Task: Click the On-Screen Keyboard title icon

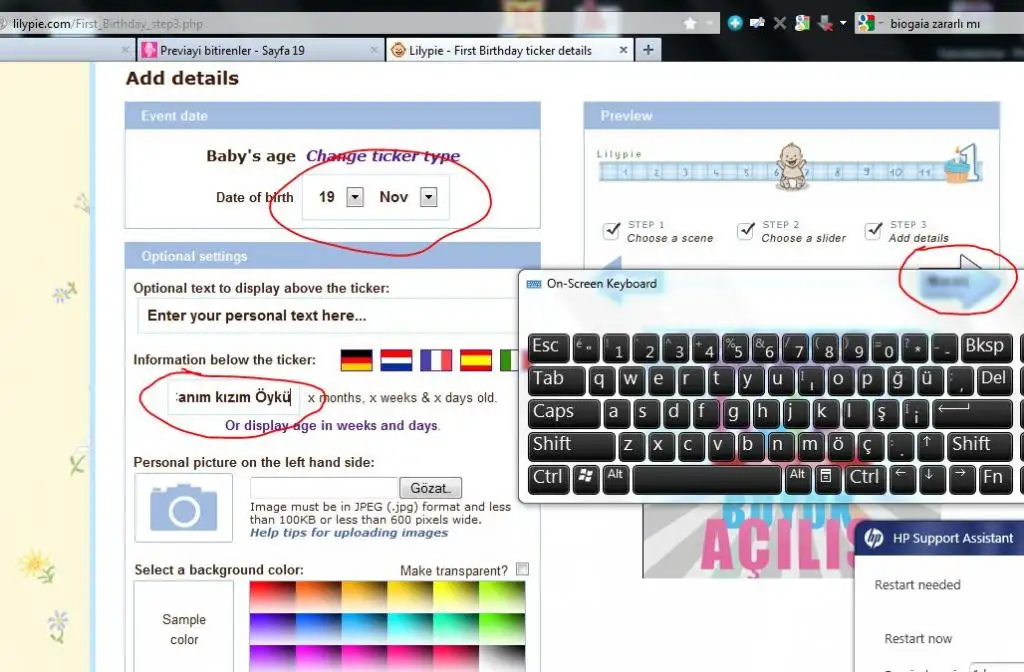Action: point(534,284)
